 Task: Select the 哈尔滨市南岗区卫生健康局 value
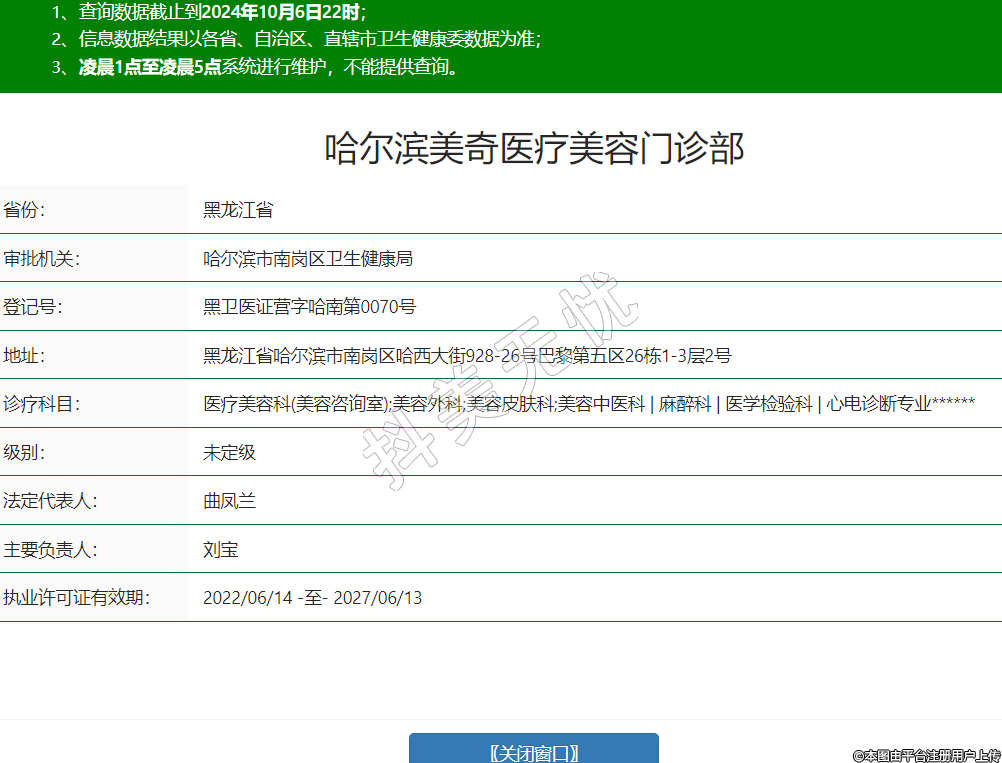click(x=308, y=259)
